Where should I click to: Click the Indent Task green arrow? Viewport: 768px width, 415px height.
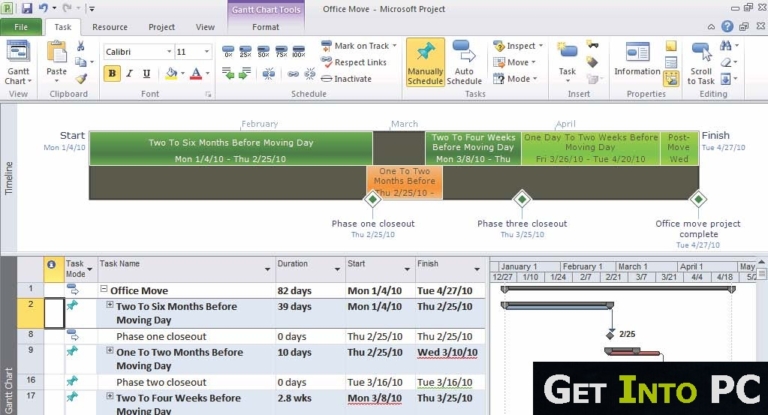click(245, 73)
